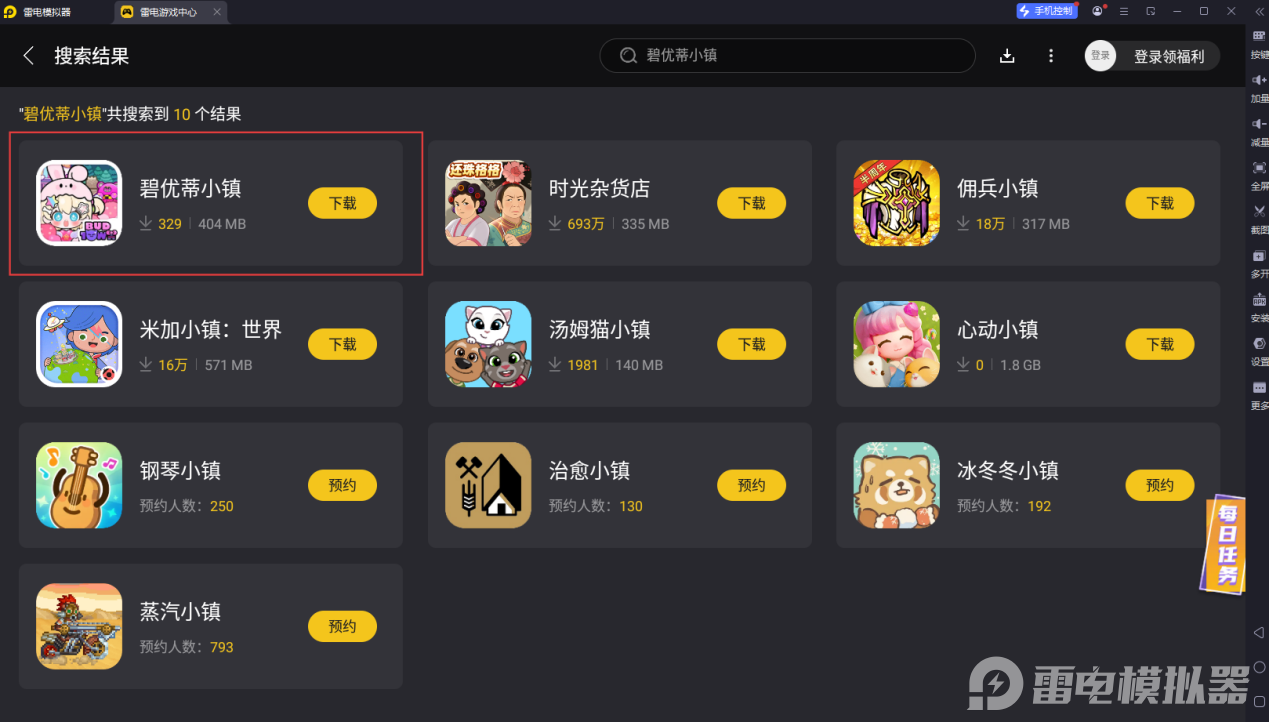Open the three-dot more options menu

(1050, 56)
